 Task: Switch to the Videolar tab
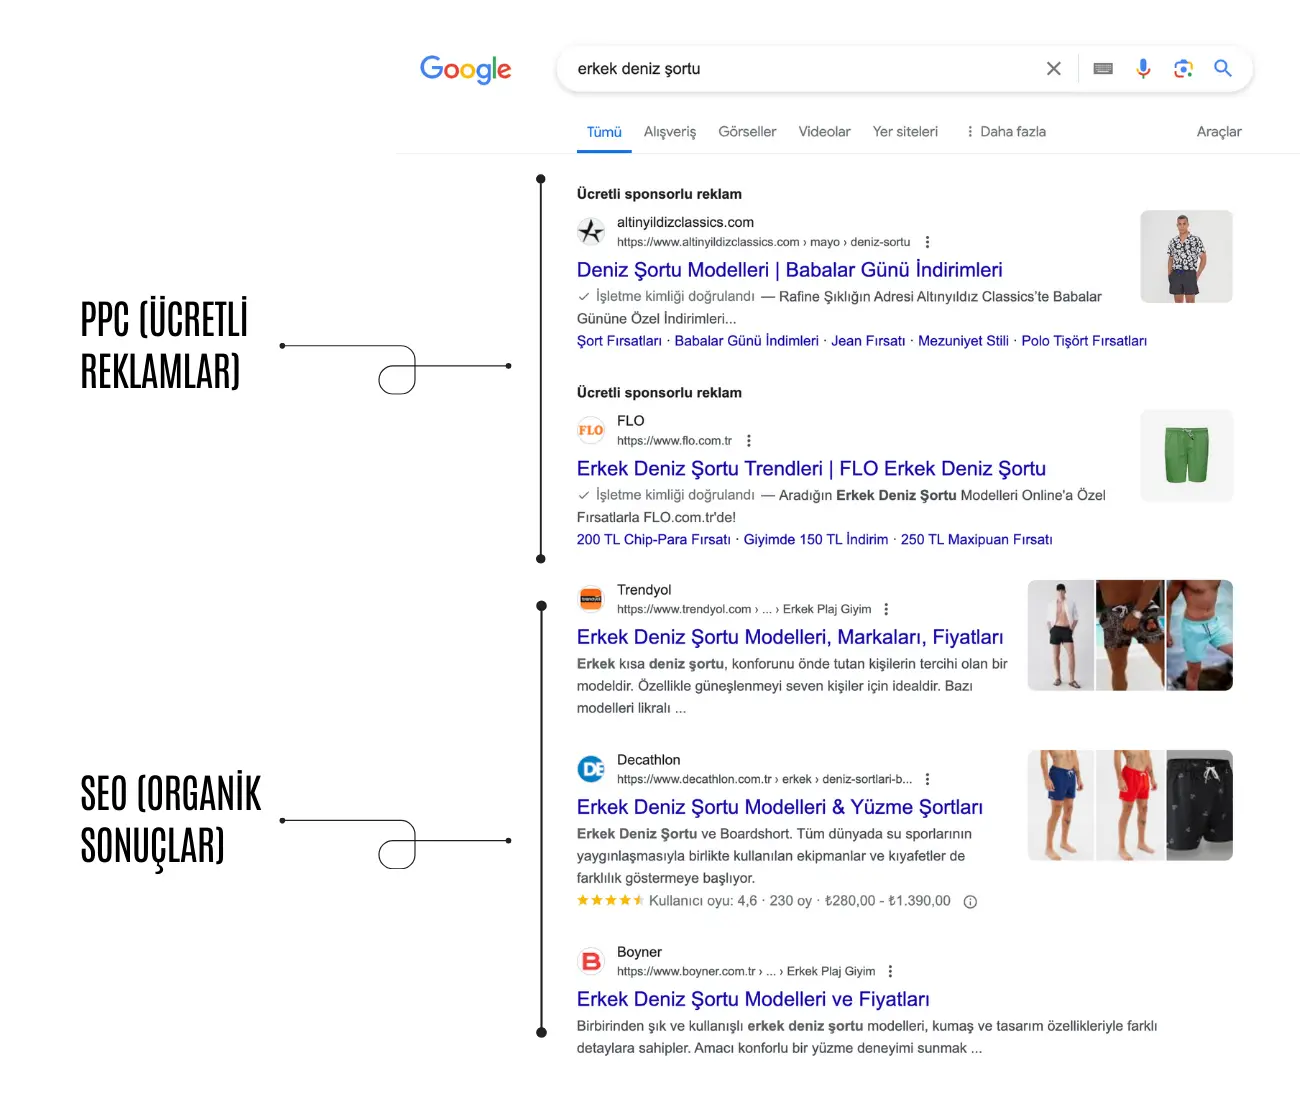(x=824, y=132)
